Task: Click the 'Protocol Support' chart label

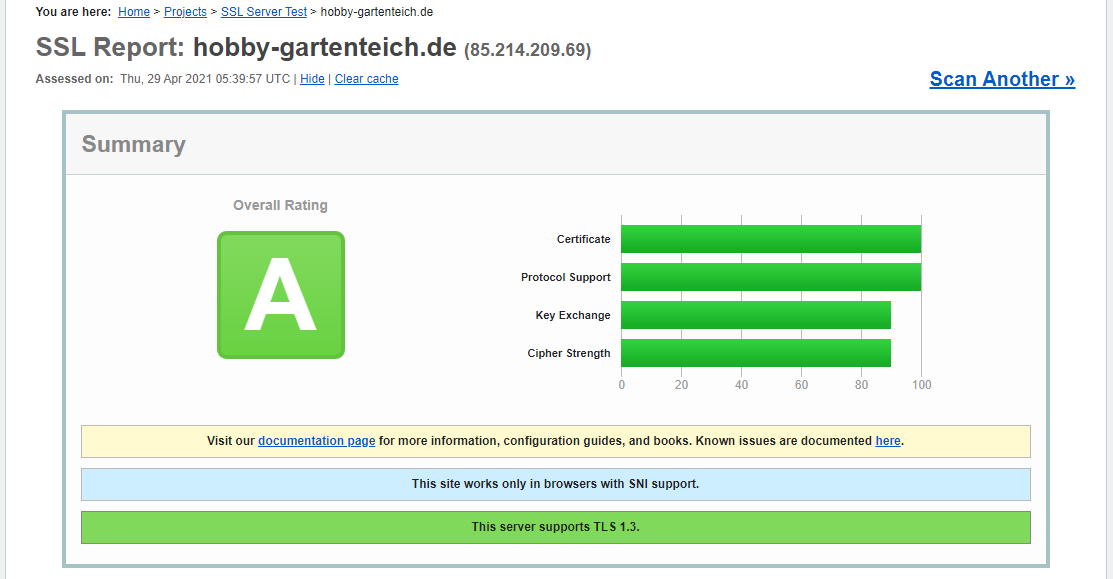Action: tap(566, 277)
